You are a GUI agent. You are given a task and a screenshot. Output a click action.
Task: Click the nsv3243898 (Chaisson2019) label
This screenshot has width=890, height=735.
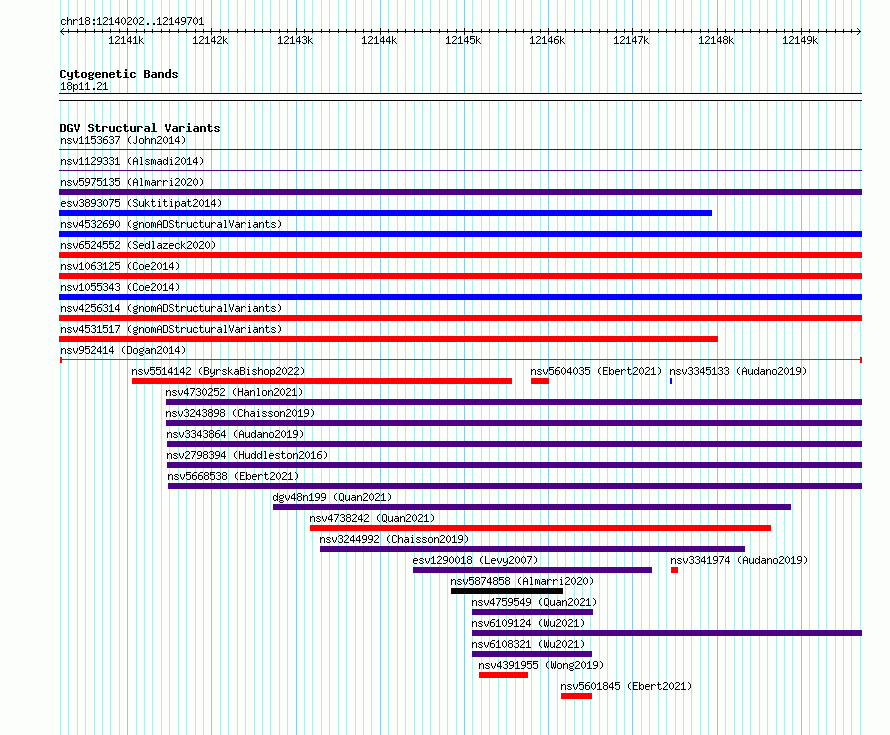click(x=240, y=413)
